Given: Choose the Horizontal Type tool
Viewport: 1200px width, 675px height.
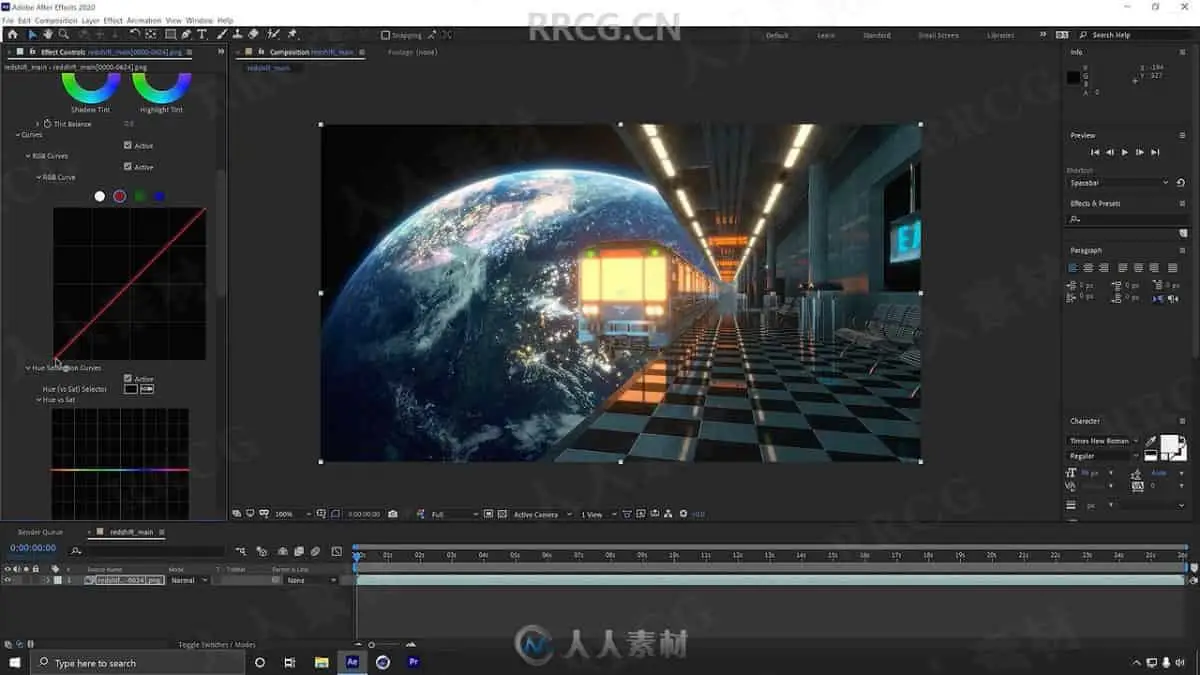Looking at the screenshot, I should click(202, 34).
